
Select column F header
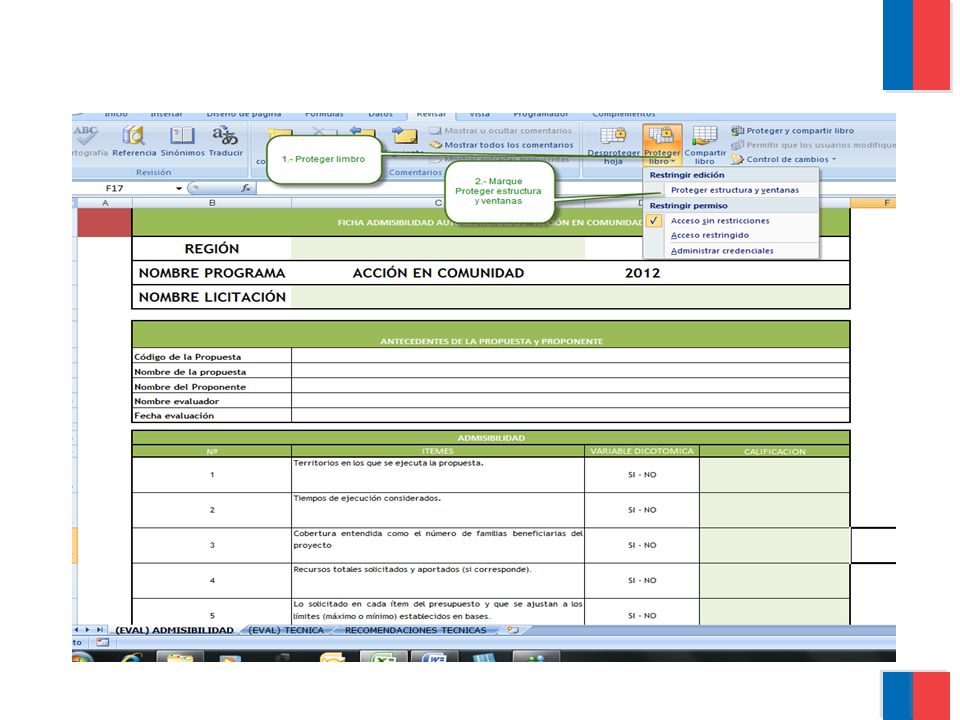click(873, 203)
